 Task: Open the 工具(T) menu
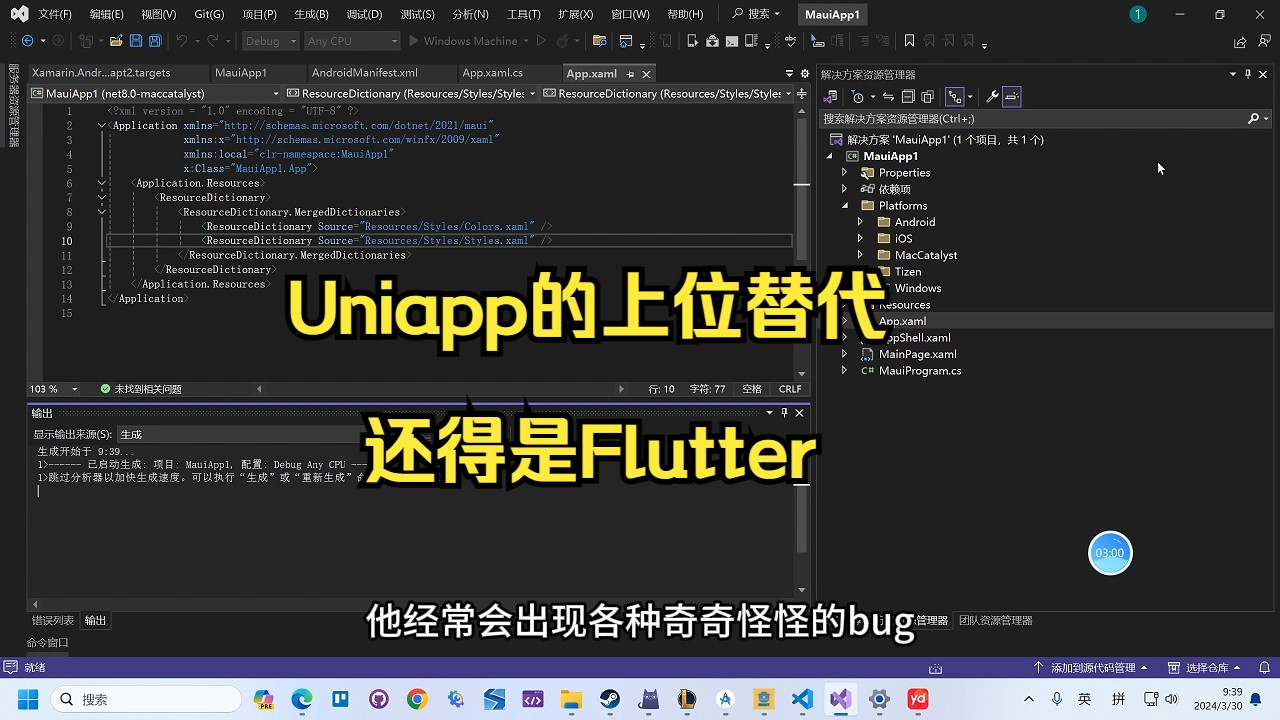coord(523,14)
